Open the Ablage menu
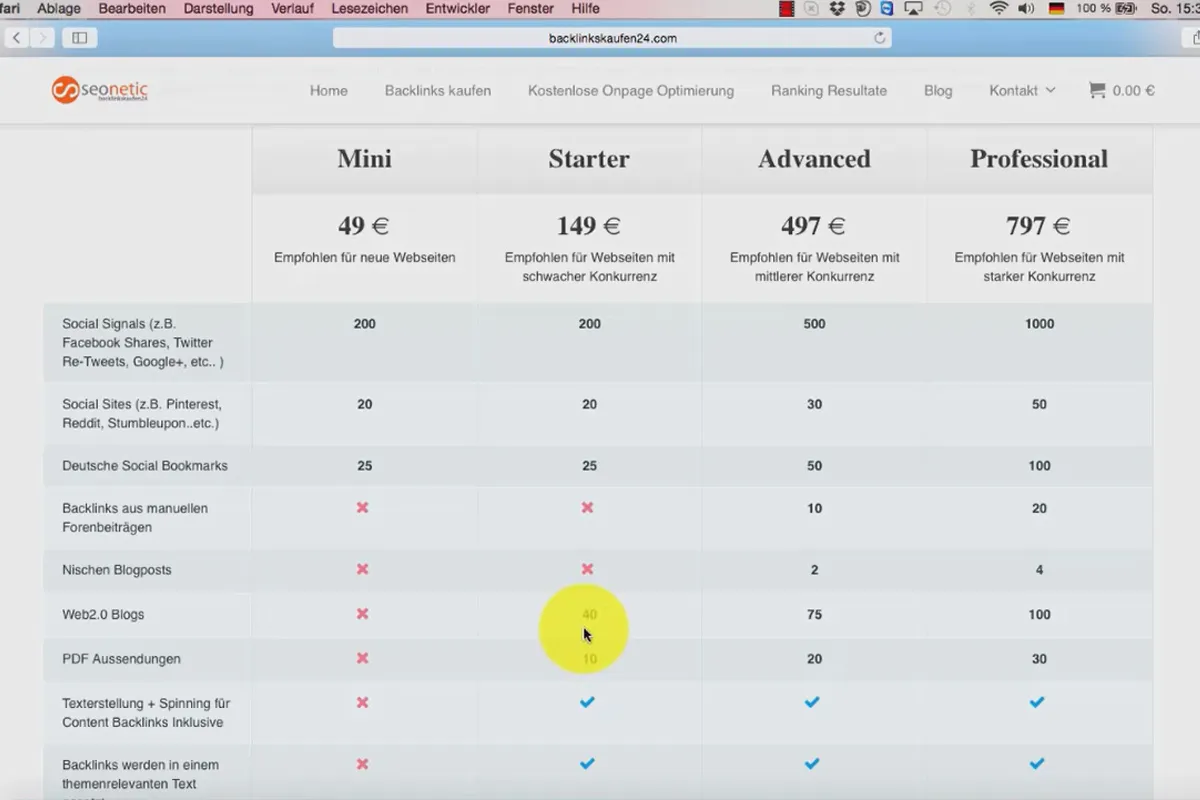The width and height of the screenshot is (1200, 800). pos(59,8)
